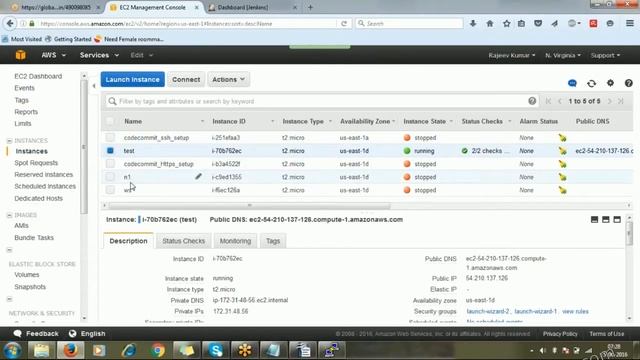Click Firefox home icon

pyautogui.click(x=490, y=24)
